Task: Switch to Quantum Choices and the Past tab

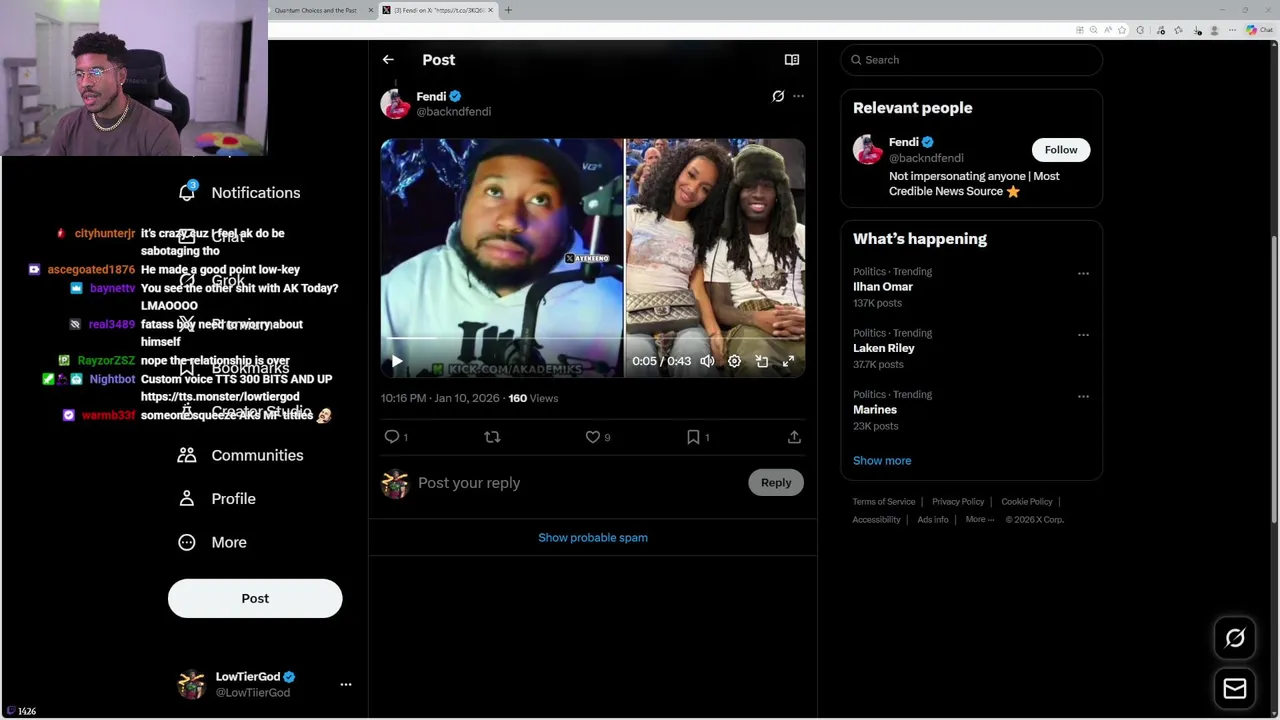Action: pyautogui.click(x=315, y=10)
